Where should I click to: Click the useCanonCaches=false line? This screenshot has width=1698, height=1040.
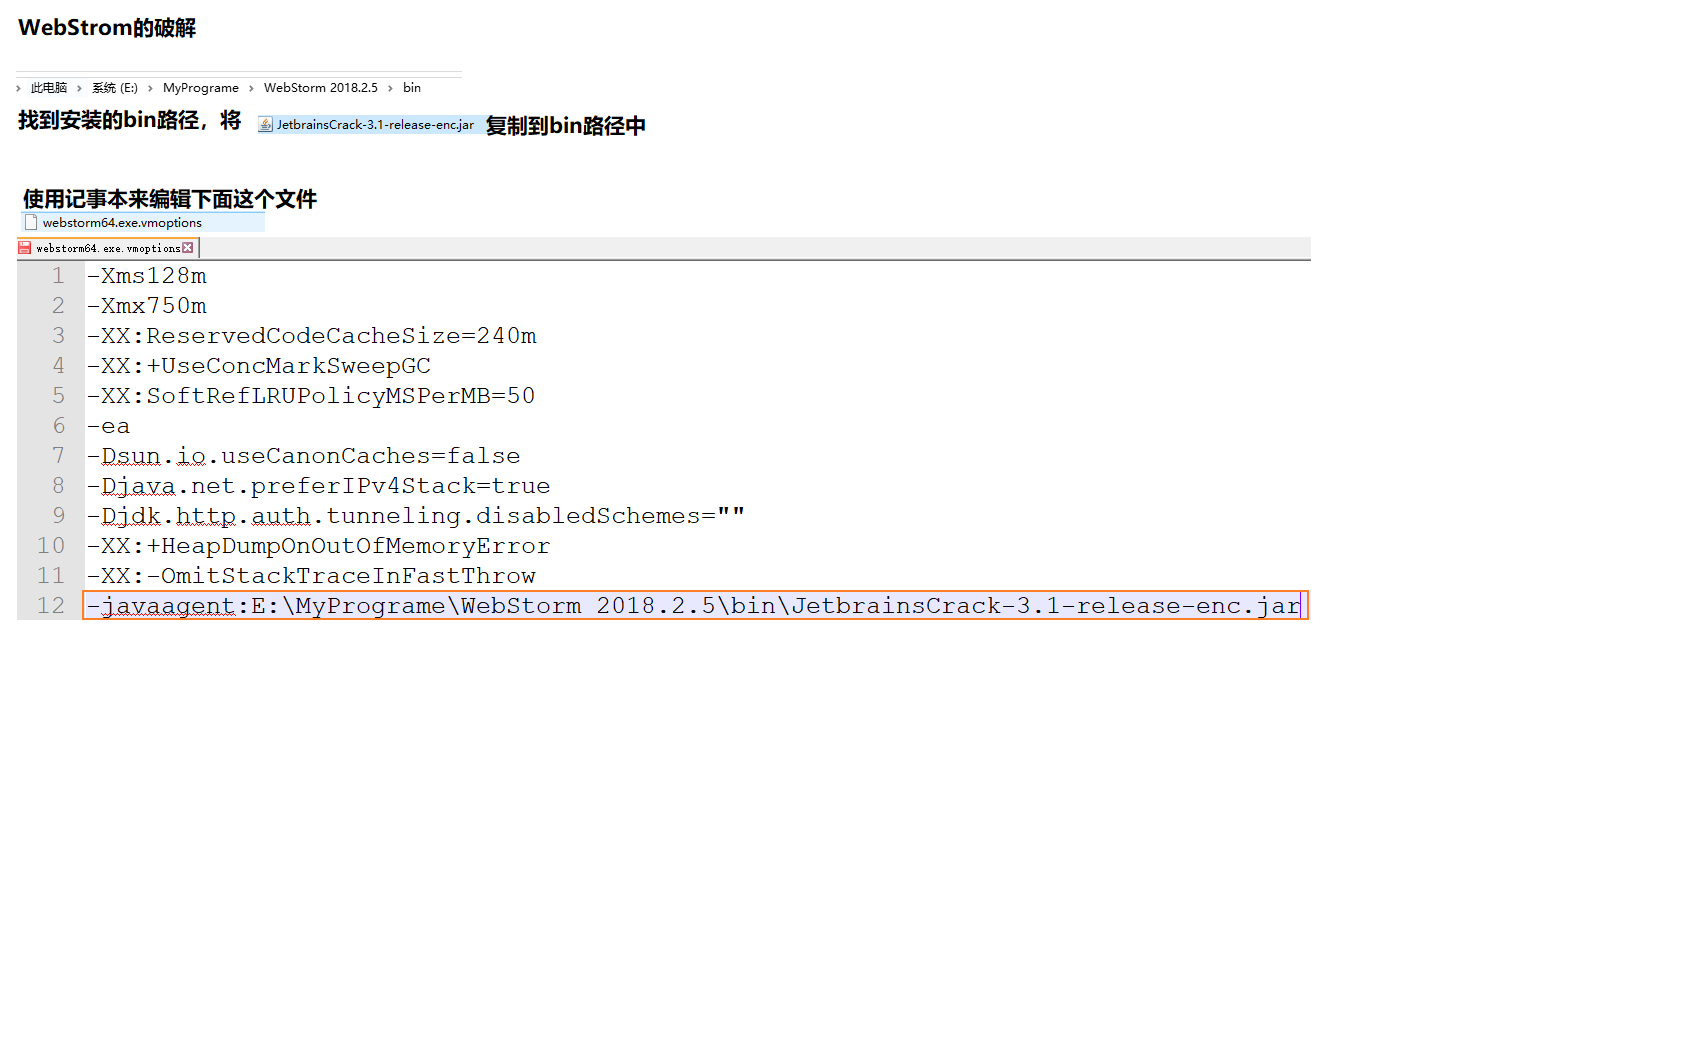click(303, 456)
